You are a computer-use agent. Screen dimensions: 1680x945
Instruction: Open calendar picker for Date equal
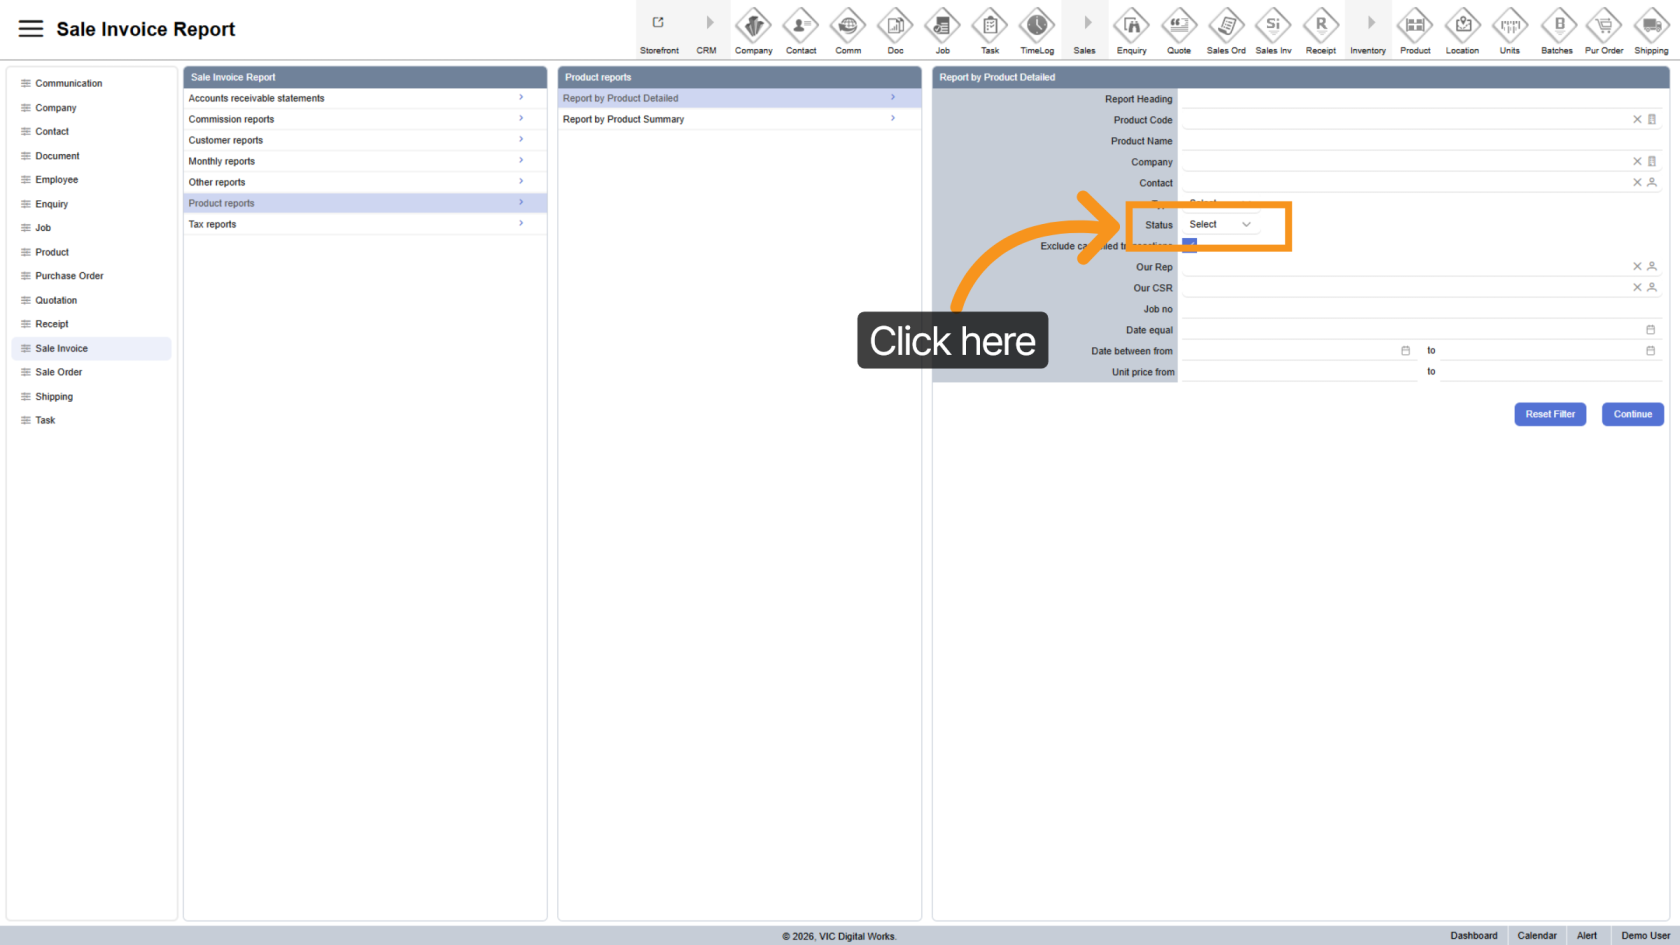1650,330
